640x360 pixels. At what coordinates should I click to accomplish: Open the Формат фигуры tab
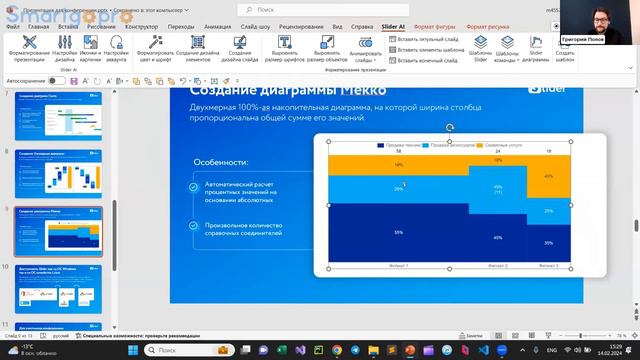[x=434, y=27]
